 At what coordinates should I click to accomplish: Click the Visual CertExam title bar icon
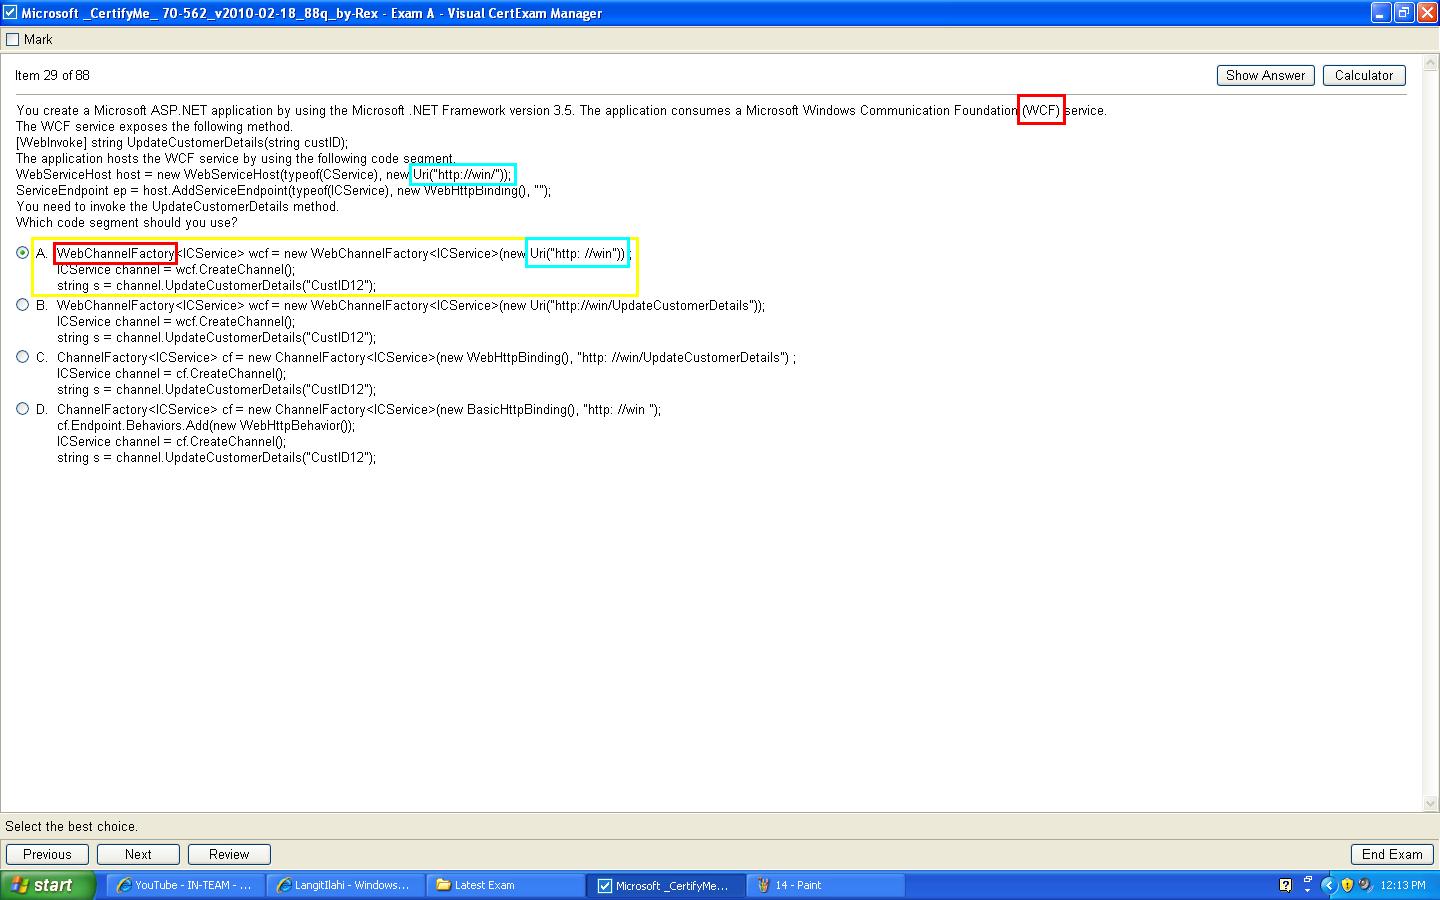coord(10,13)
